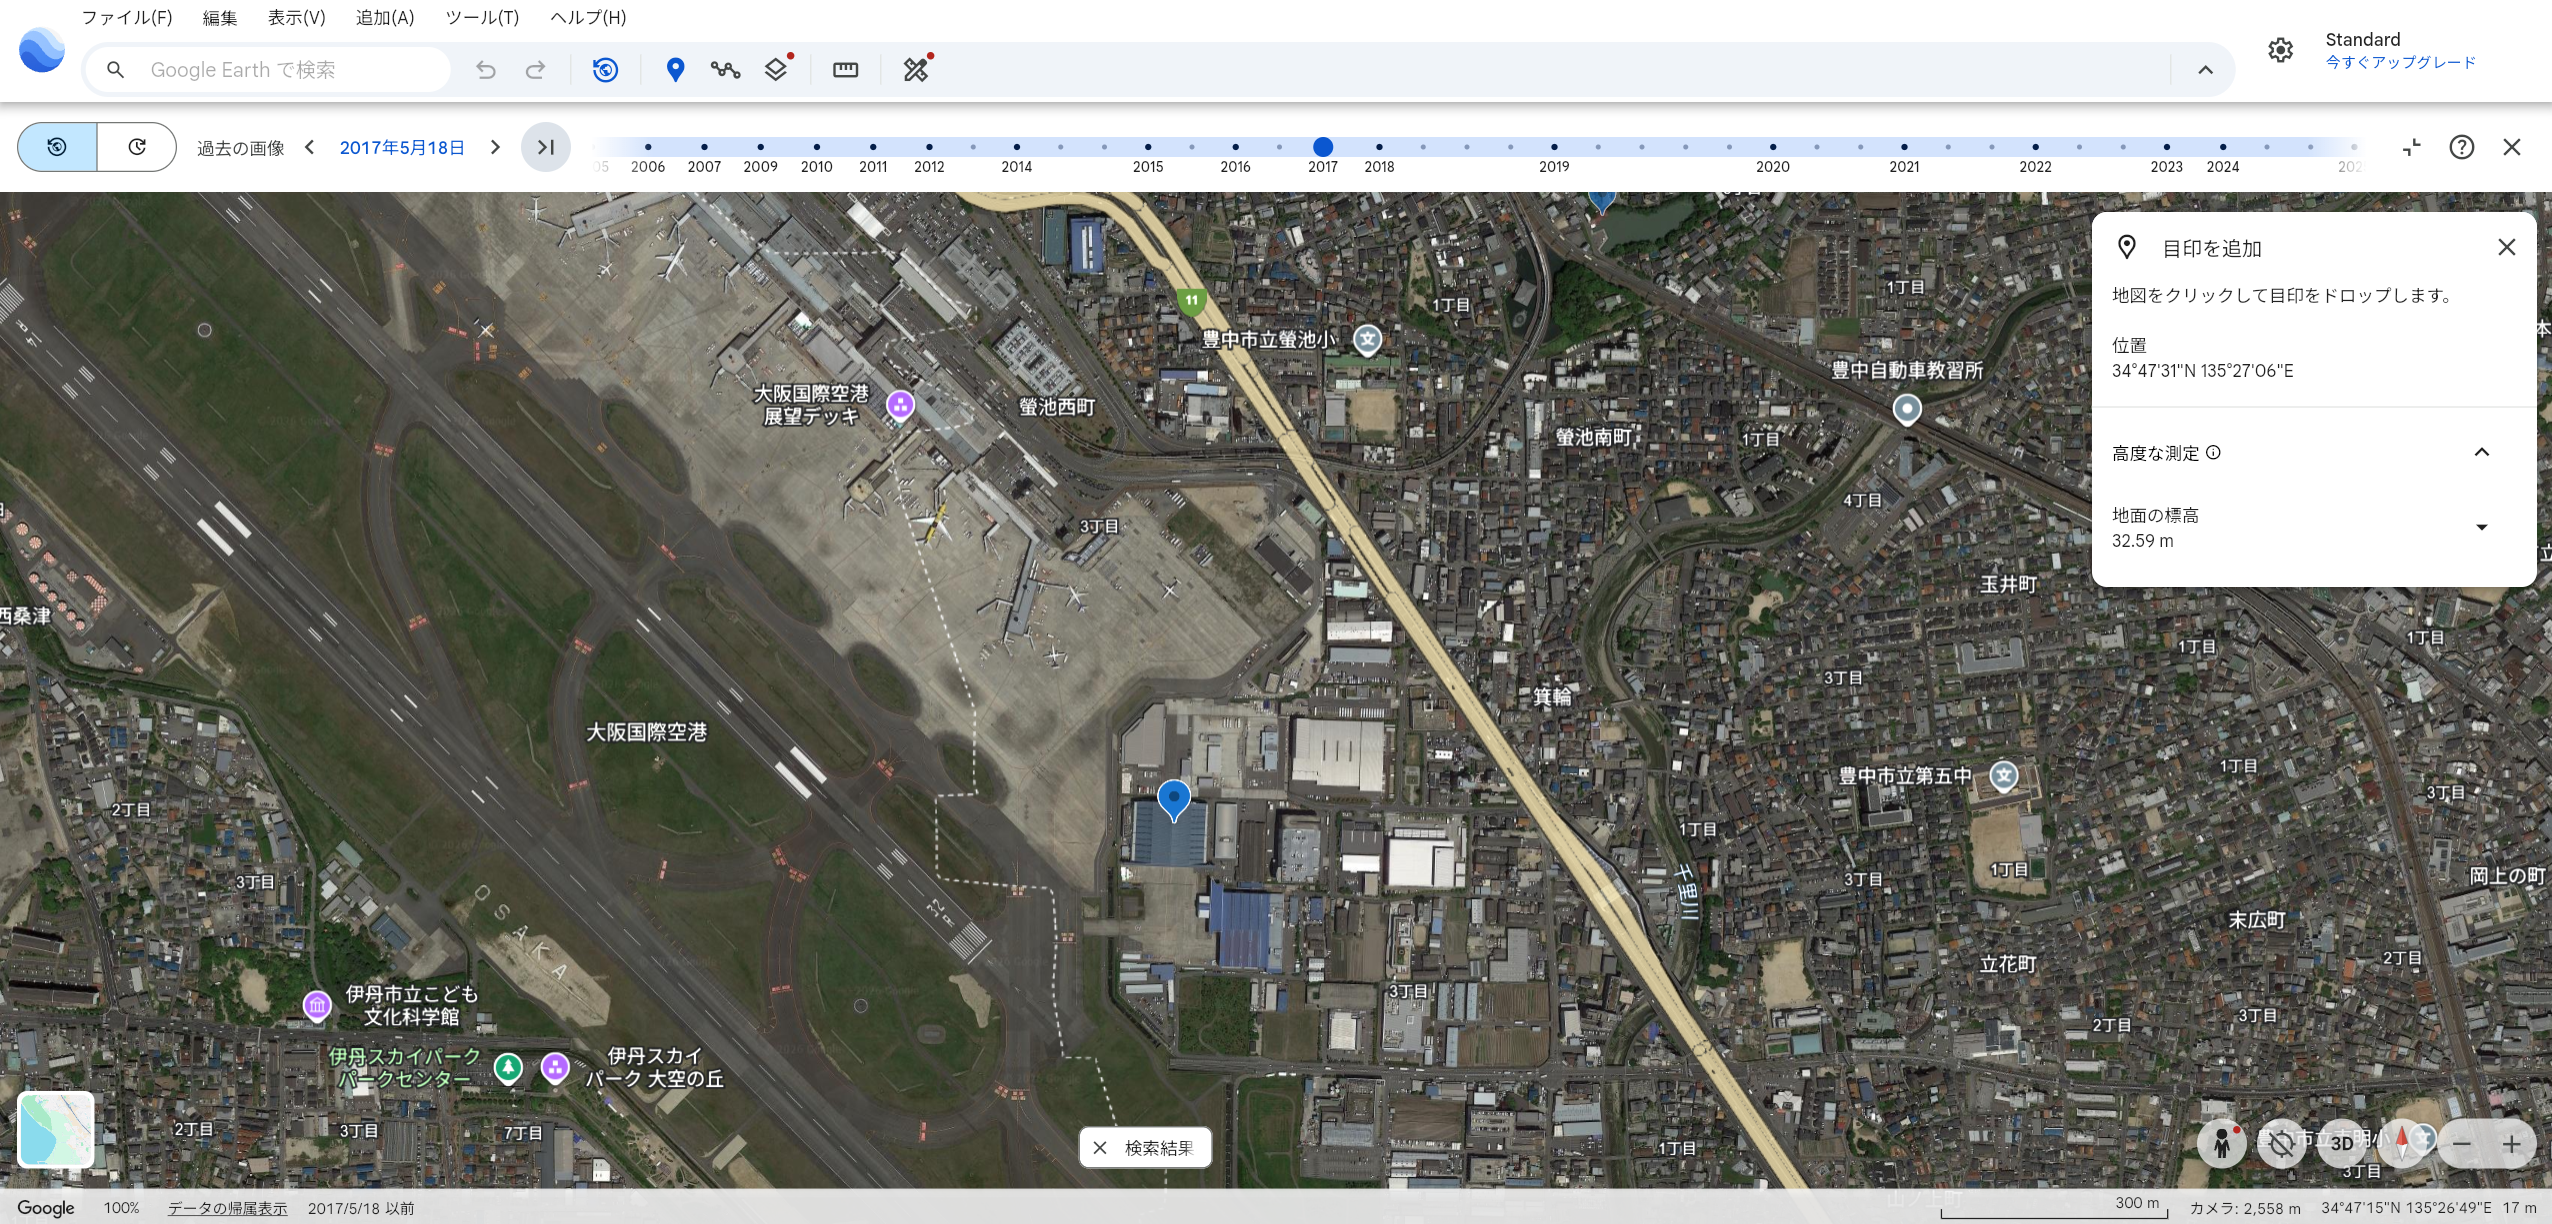Select the draw path tool
Viewport: 2552px width, 1224px height.
725,70
